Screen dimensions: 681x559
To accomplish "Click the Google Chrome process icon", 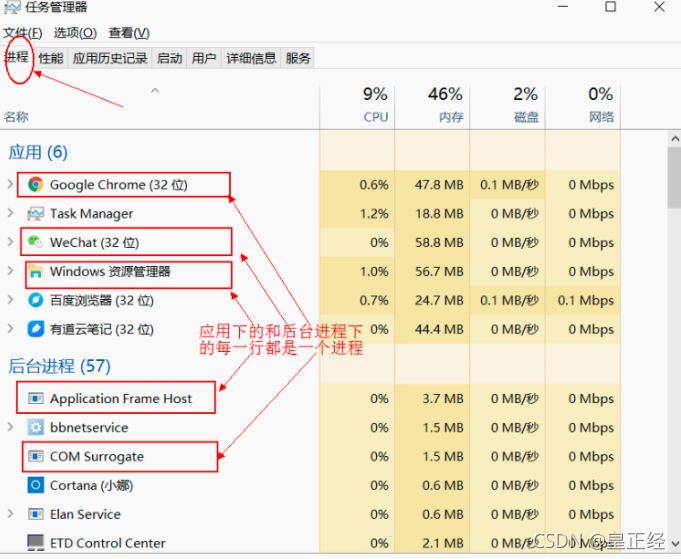I will tap(35, 185).
